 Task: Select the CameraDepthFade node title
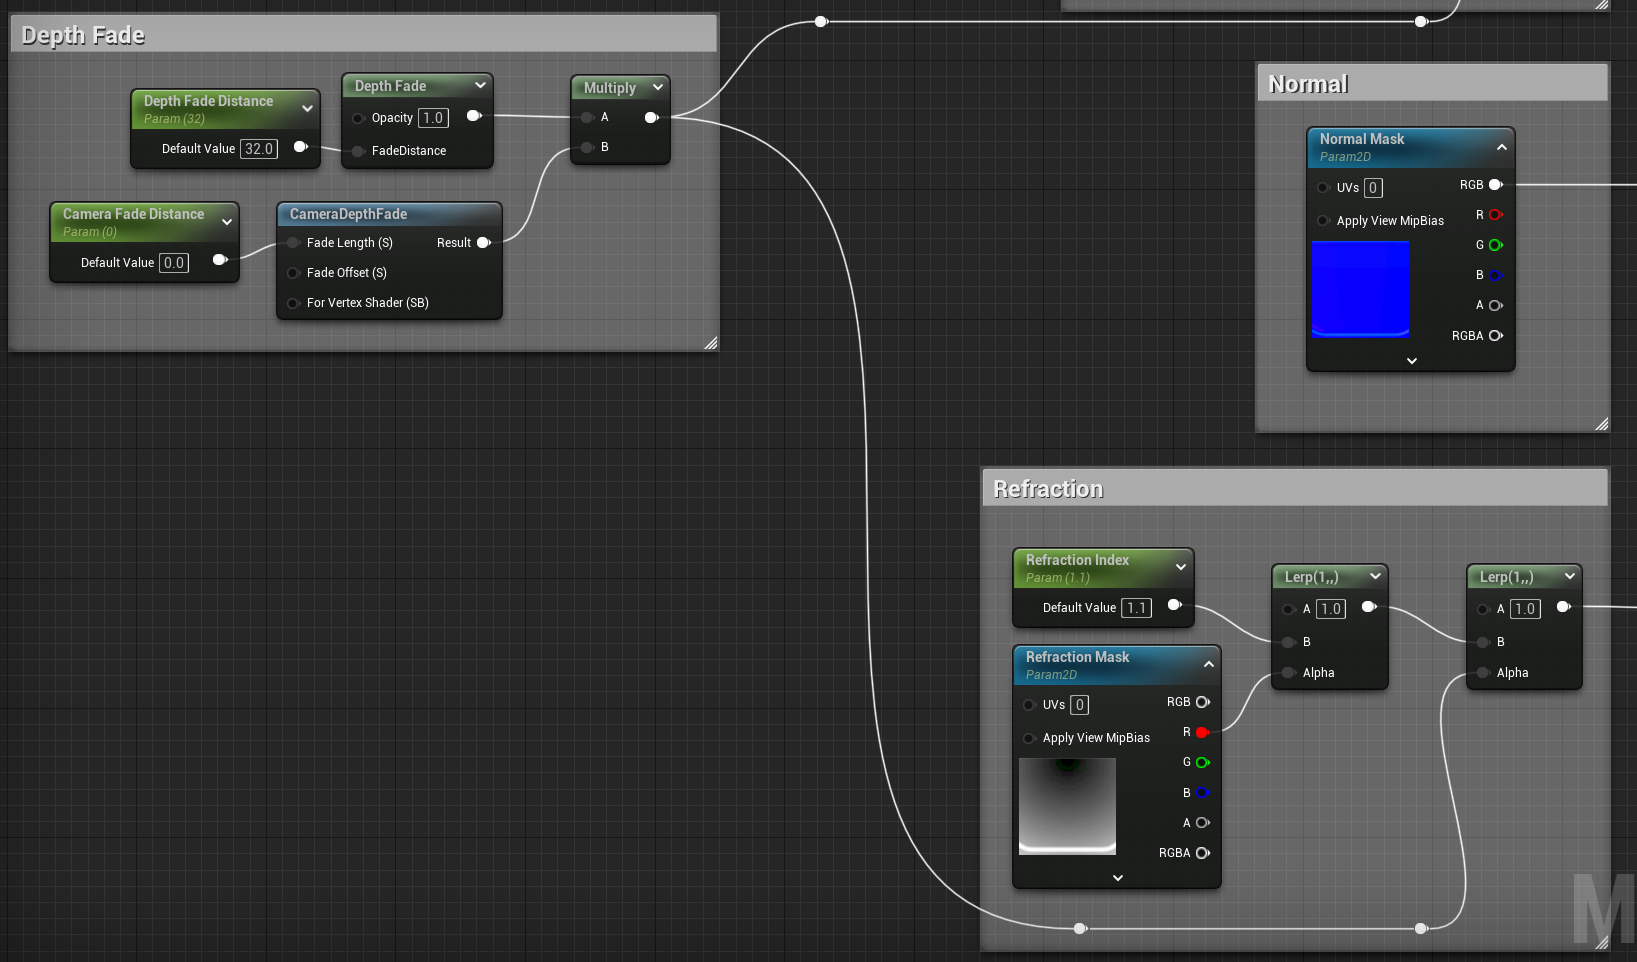coord(349,214)
